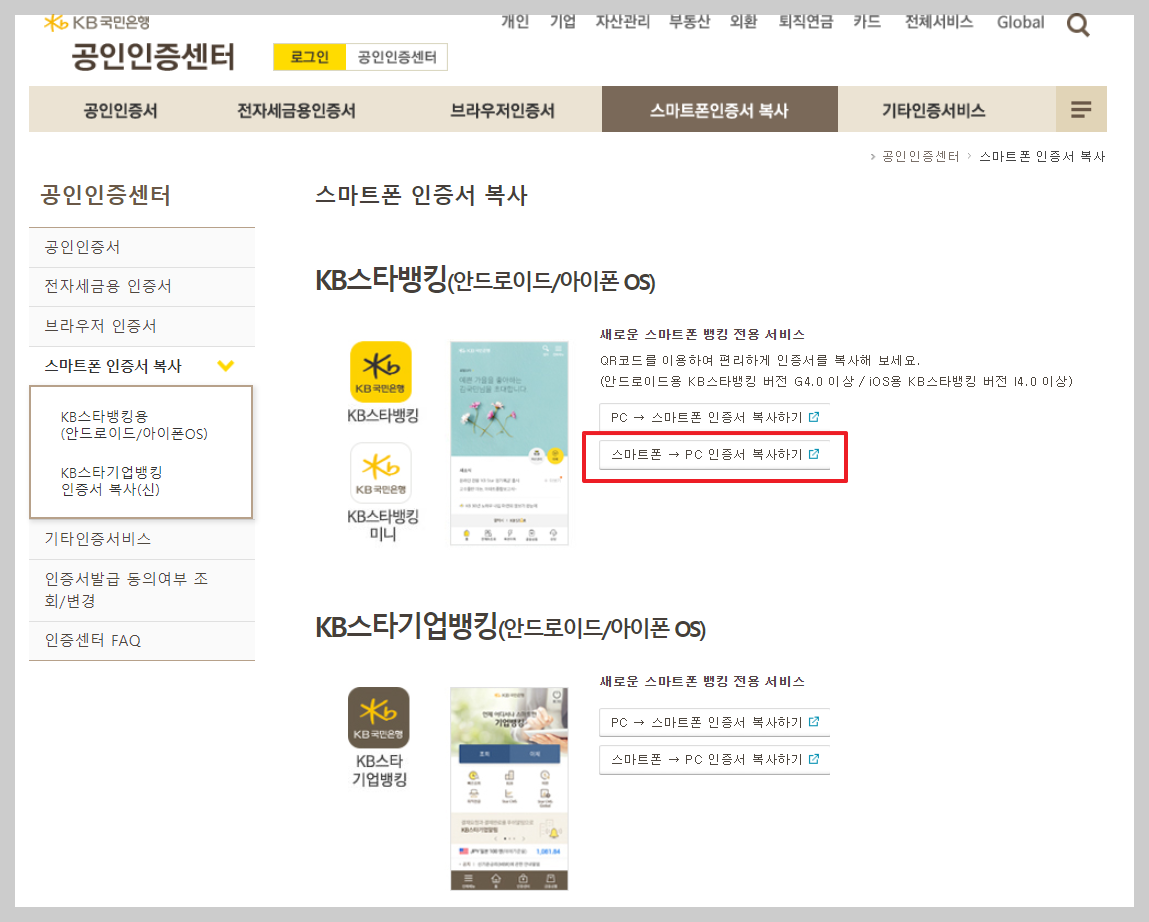The height and width of the screenshot is (922, 1149).
Task: Open 전자세금용 인증서 in the sidebar
Action: 142,287
